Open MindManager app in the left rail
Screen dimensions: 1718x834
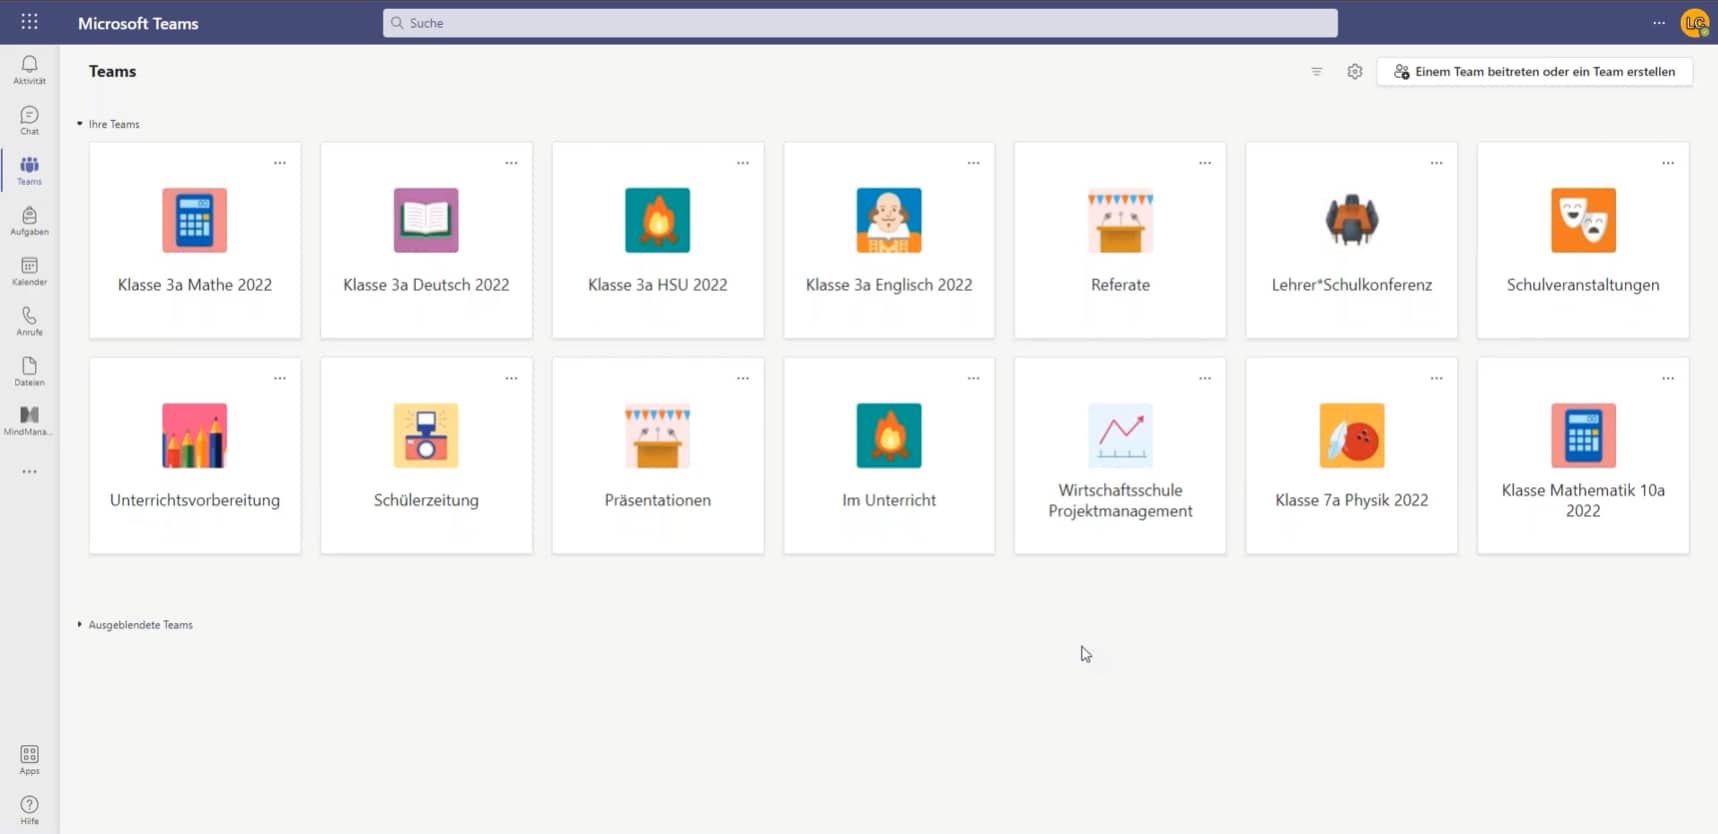[29, 420]
